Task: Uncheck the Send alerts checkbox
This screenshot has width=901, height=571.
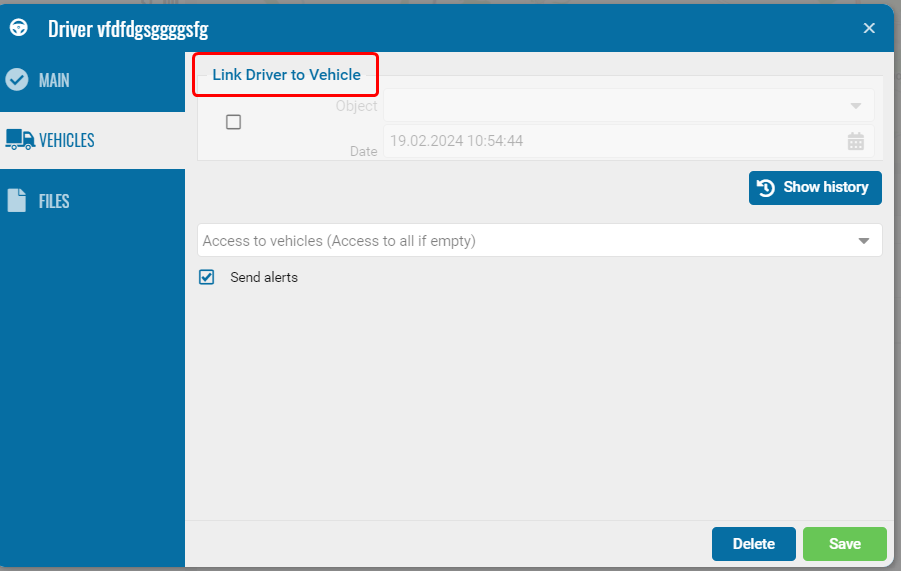Action: (207, 277)
